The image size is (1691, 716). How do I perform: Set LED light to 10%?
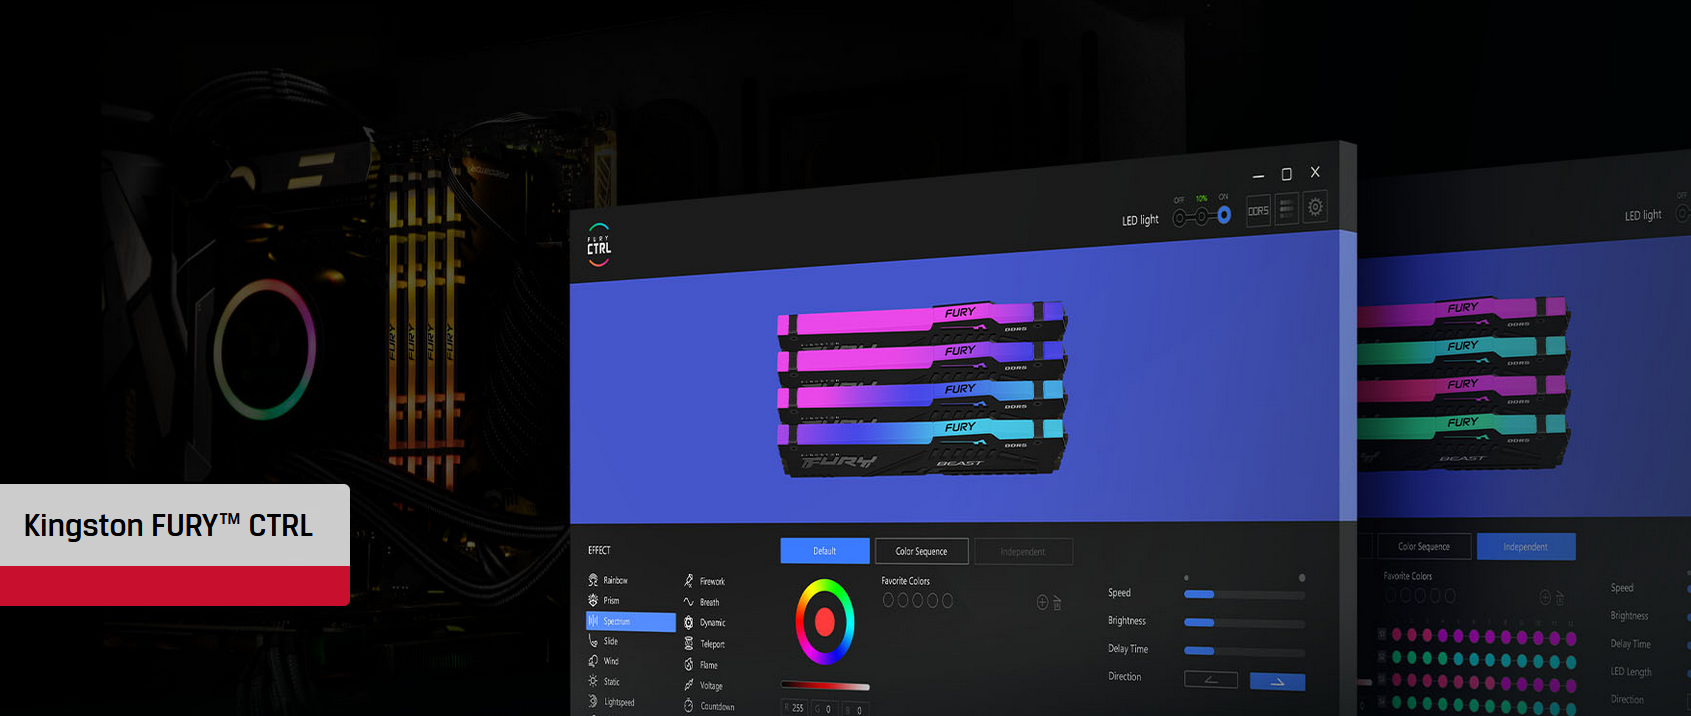(1202, 216)
